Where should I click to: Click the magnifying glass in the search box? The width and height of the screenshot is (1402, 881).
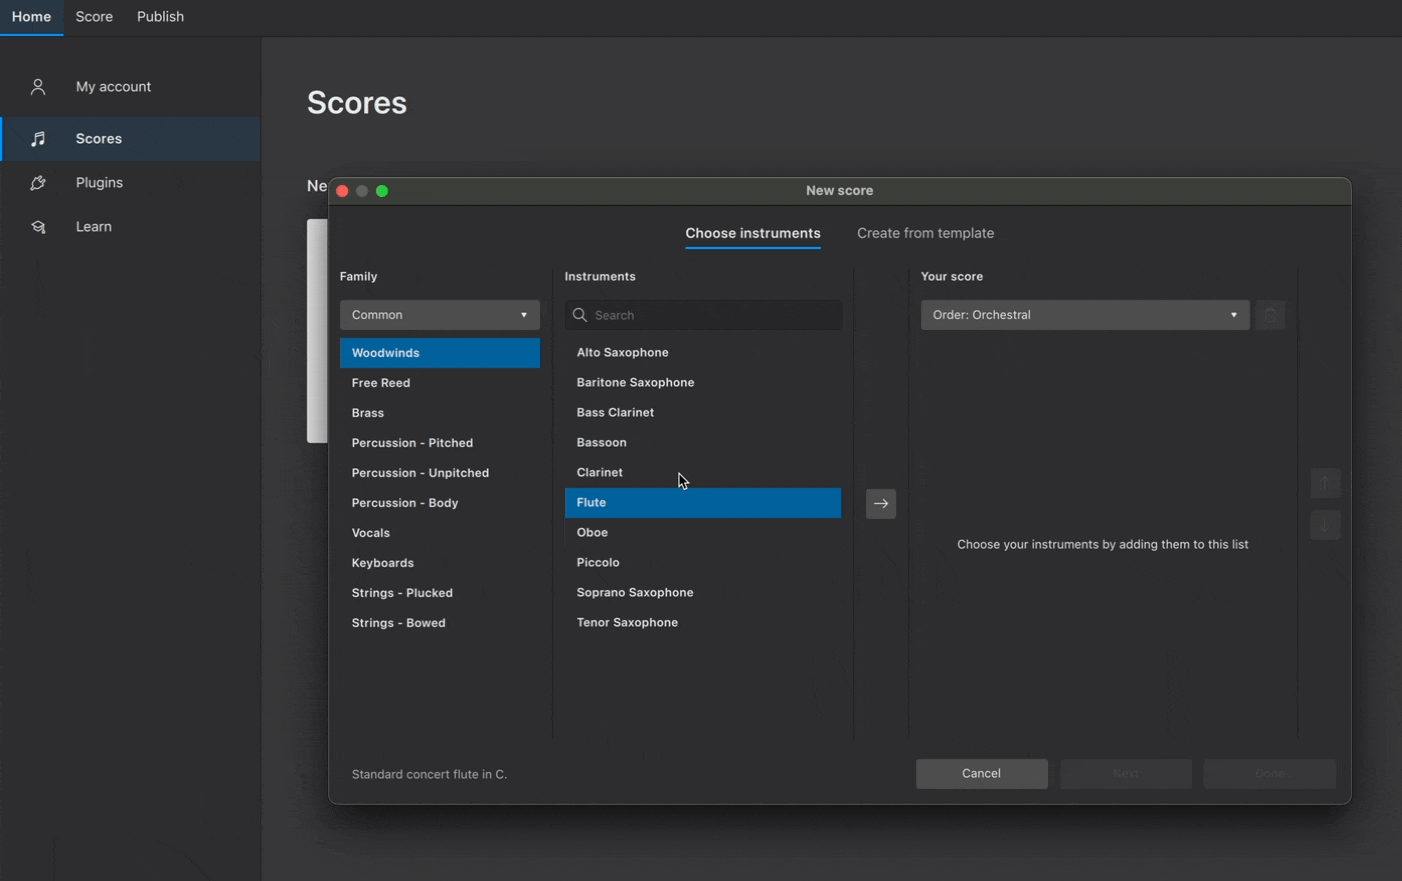point(580,315)
